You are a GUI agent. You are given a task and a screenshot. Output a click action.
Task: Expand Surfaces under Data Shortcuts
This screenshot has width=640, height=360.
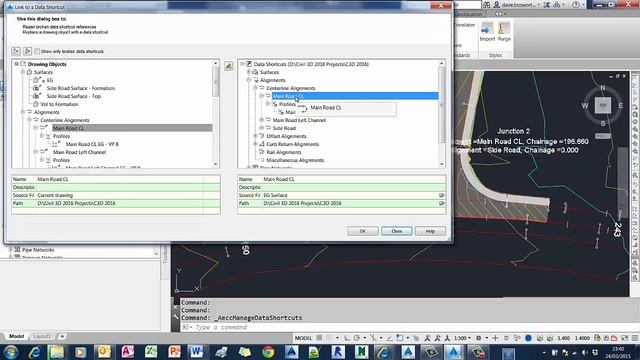click(x=249, y=72)
